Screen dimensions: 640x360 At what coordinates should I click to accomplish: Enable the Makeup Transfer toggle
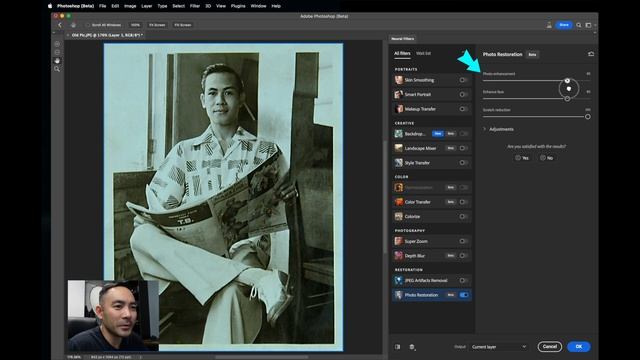tap(463, 109)
